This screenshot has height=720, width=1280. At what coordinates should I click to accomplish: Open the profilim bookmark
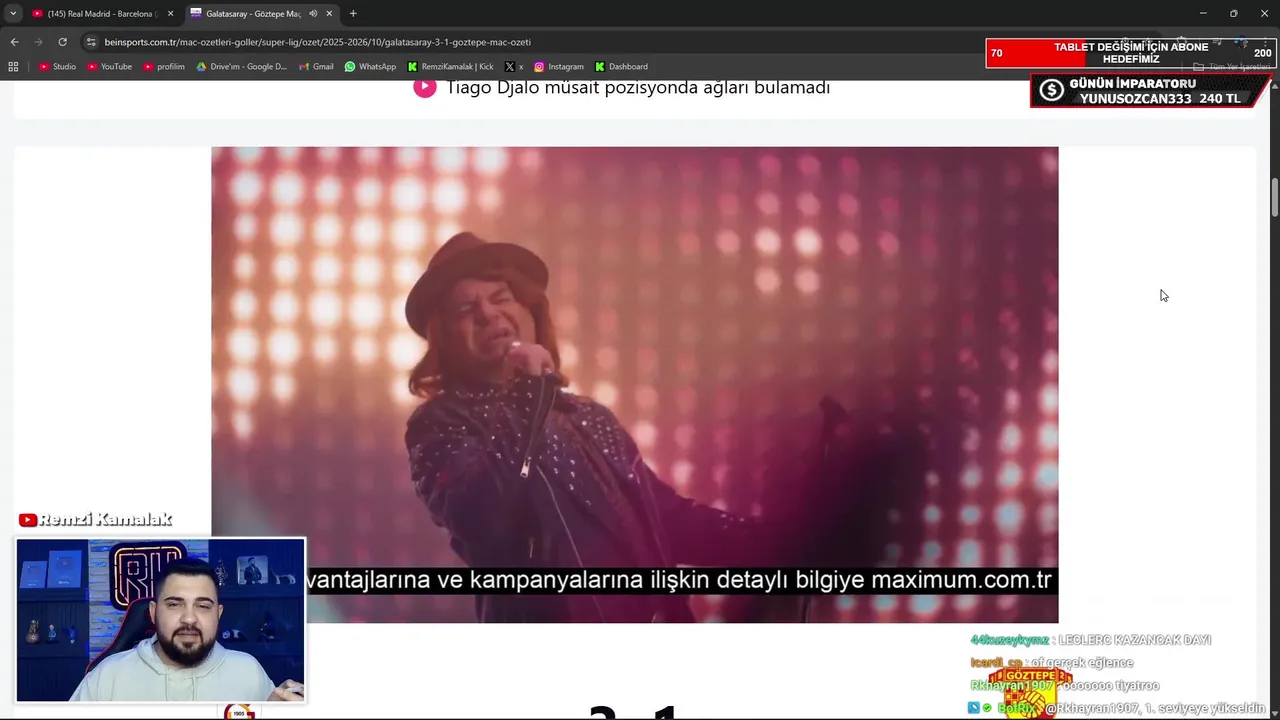click(x=164, y=66)
